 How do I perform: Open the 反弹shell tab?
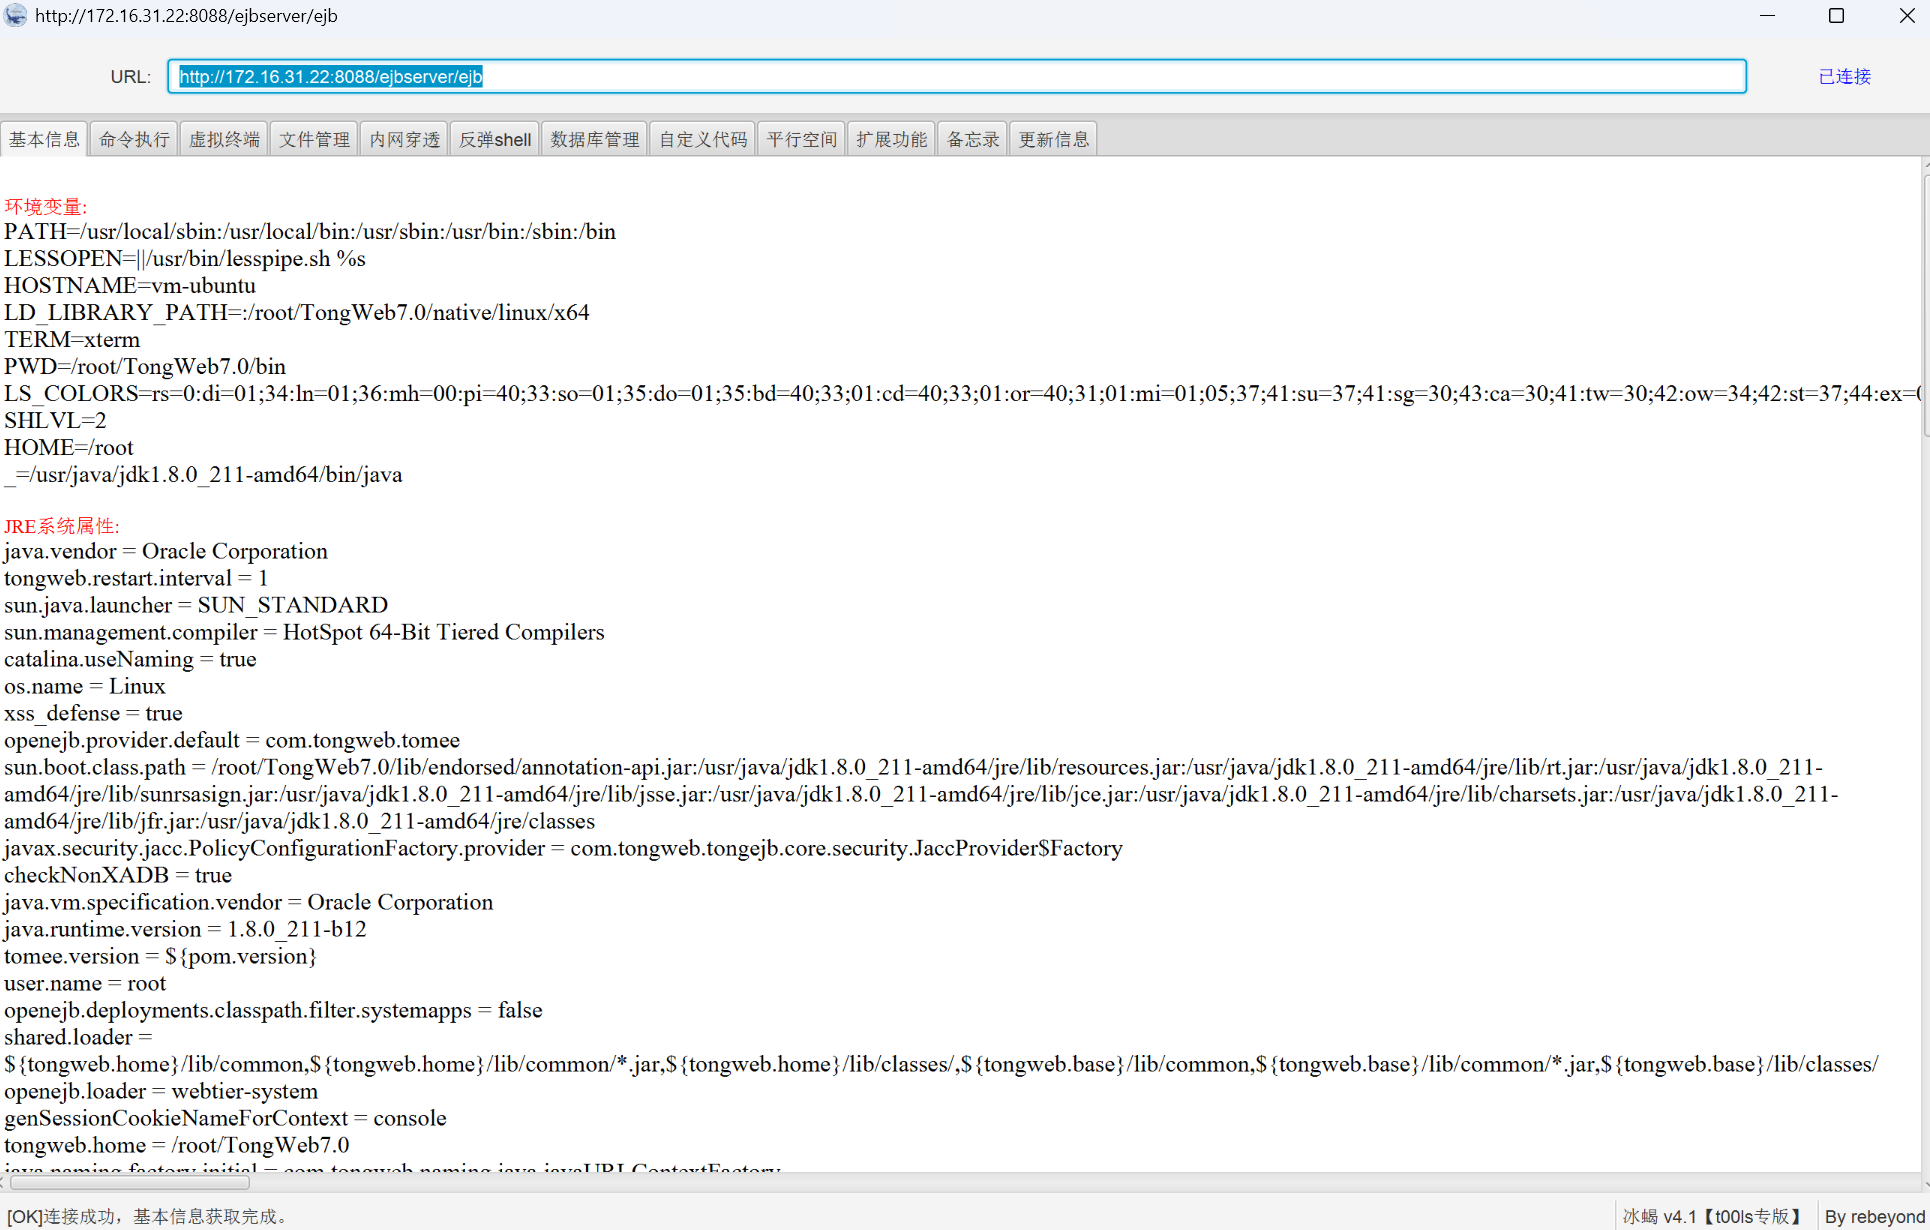(495, 139)
